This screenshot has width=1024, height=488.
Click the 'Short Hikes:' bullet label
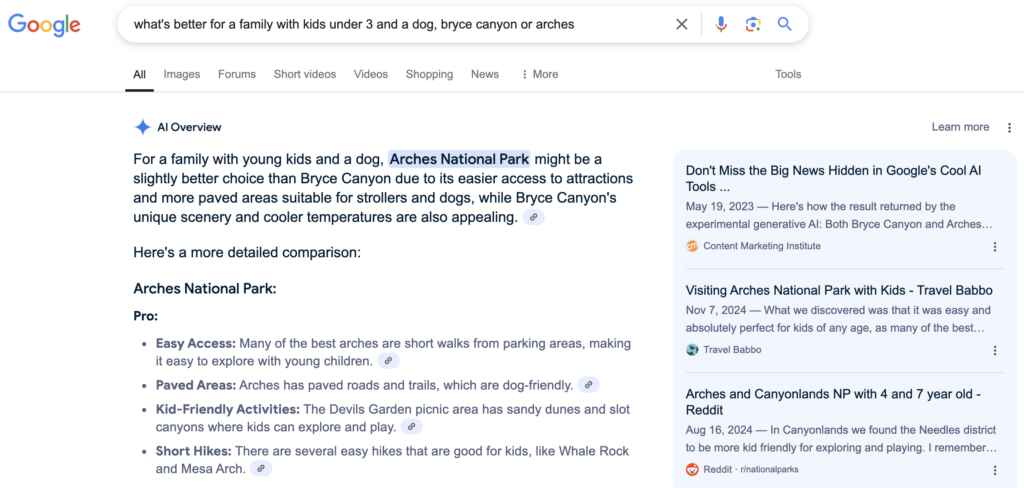[193, 451]
